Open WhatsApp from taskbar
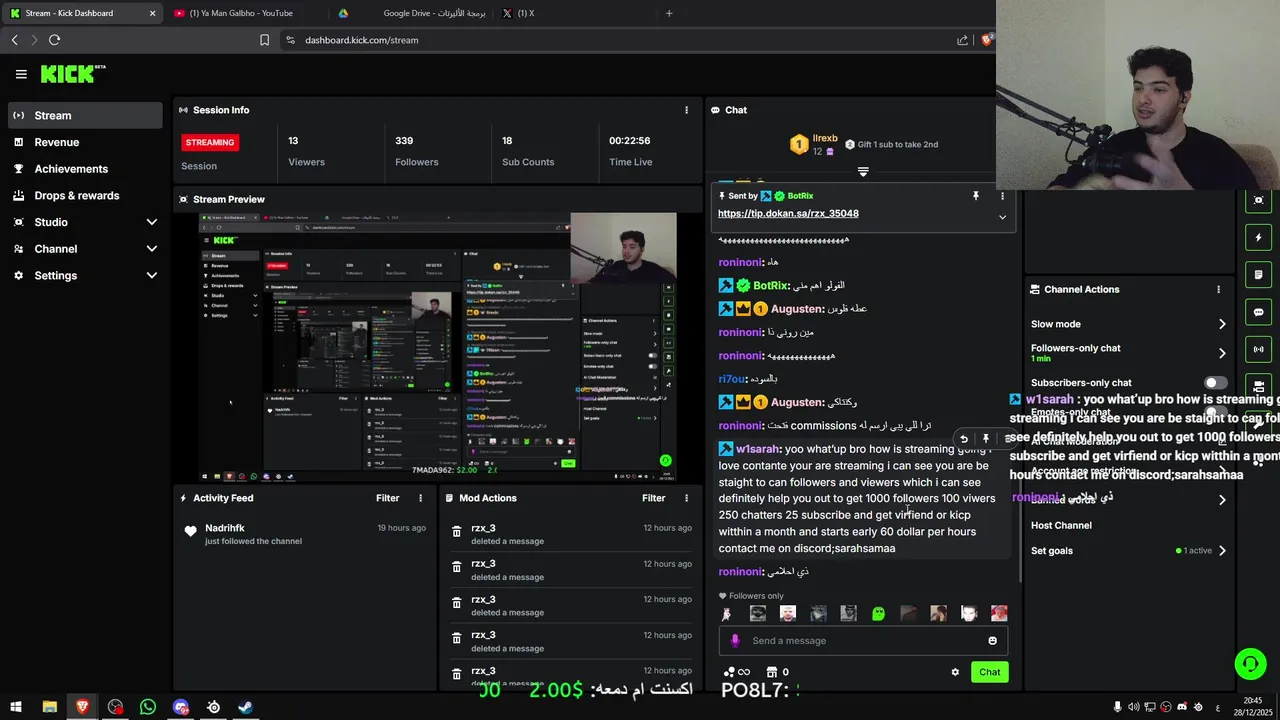The height and width of the screenshot is (720, 1280). tap(148, 707)
